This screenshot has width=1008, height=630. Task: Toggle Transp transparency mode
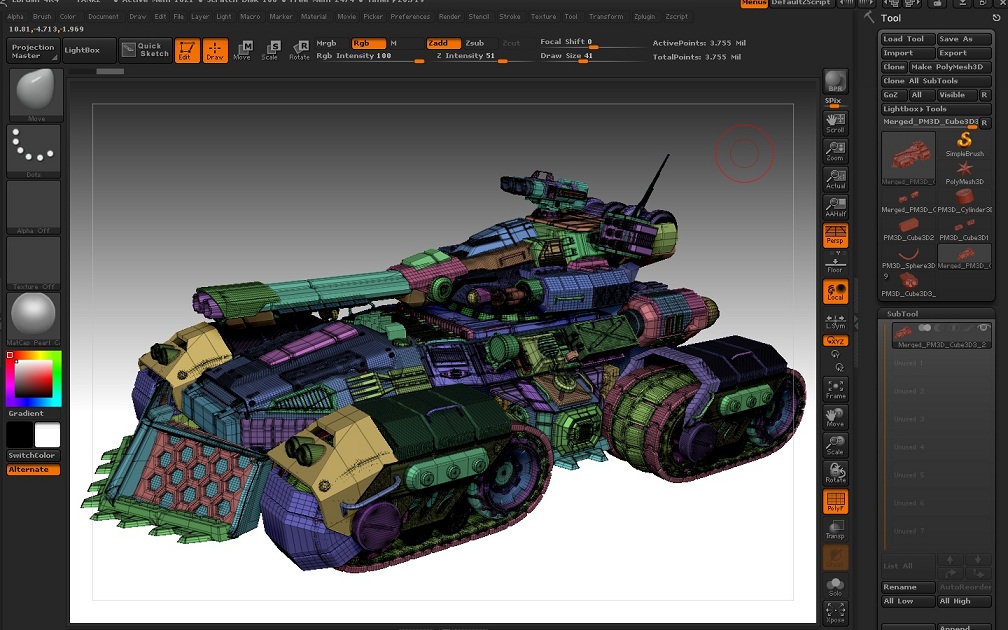[835, 529]
